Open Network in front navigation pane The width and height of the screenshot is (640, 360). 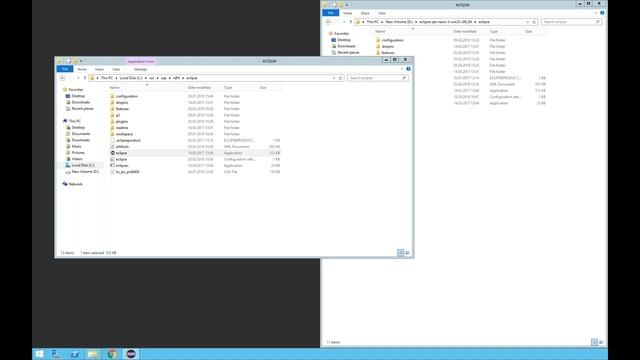pos(76,184)
